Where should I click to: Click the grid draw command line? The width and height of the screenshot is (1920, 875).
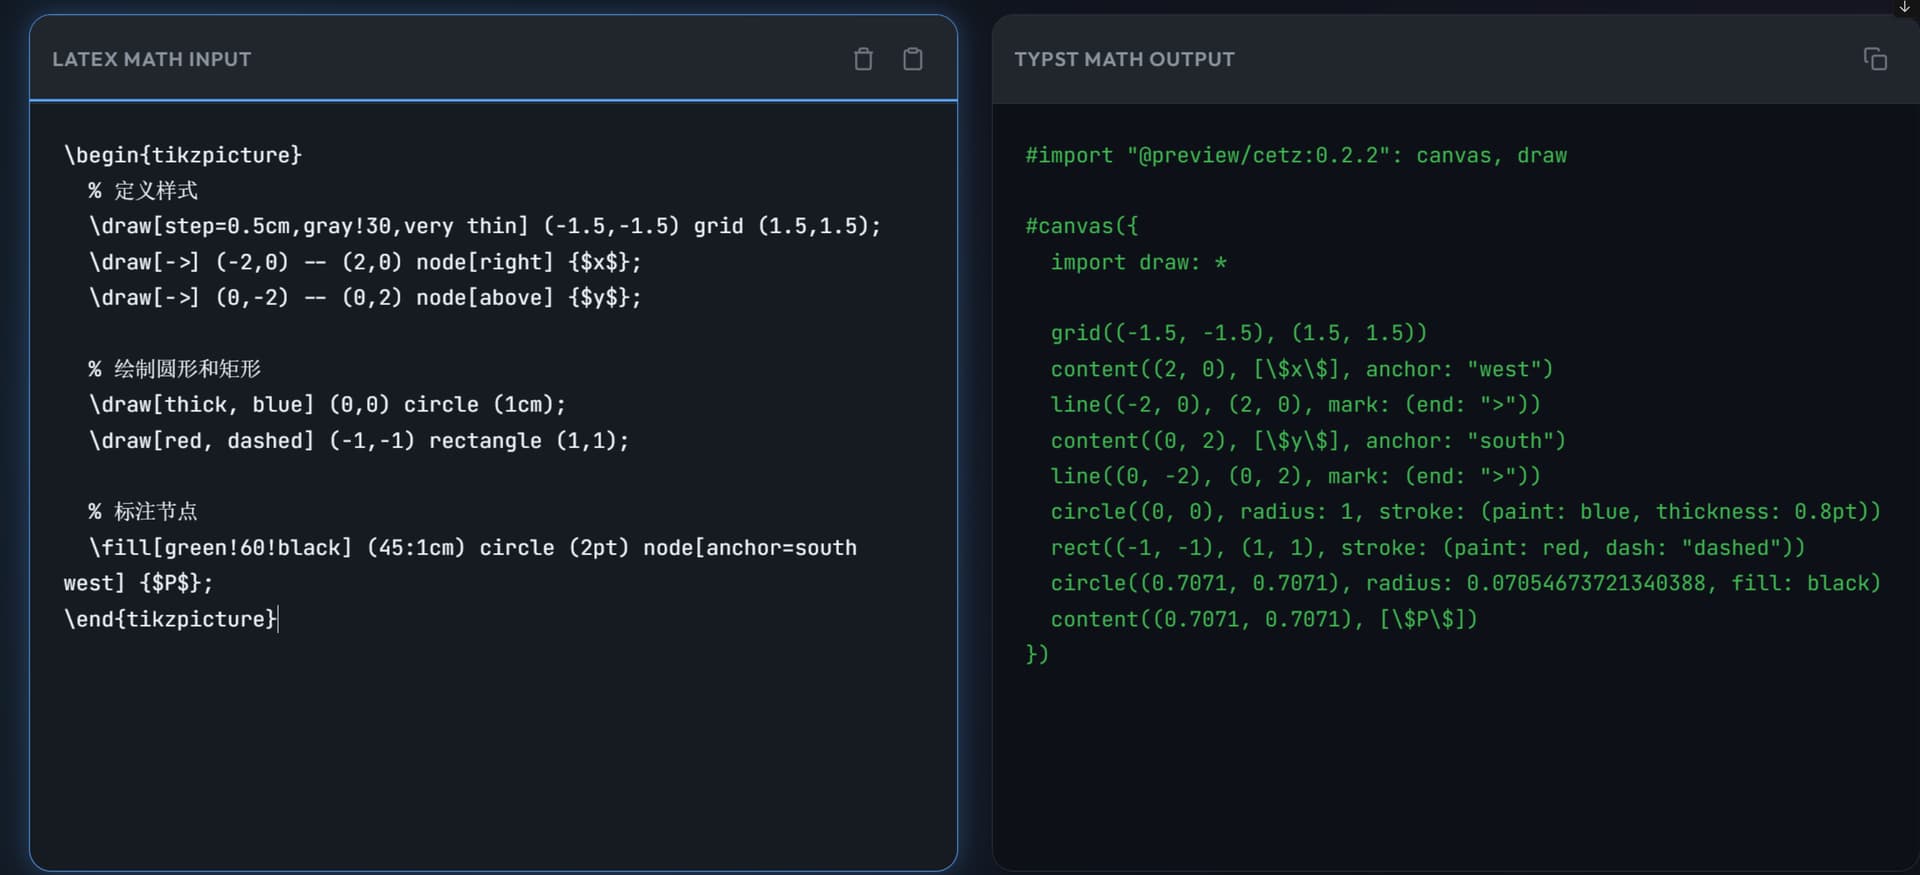(x=484, y=226)
